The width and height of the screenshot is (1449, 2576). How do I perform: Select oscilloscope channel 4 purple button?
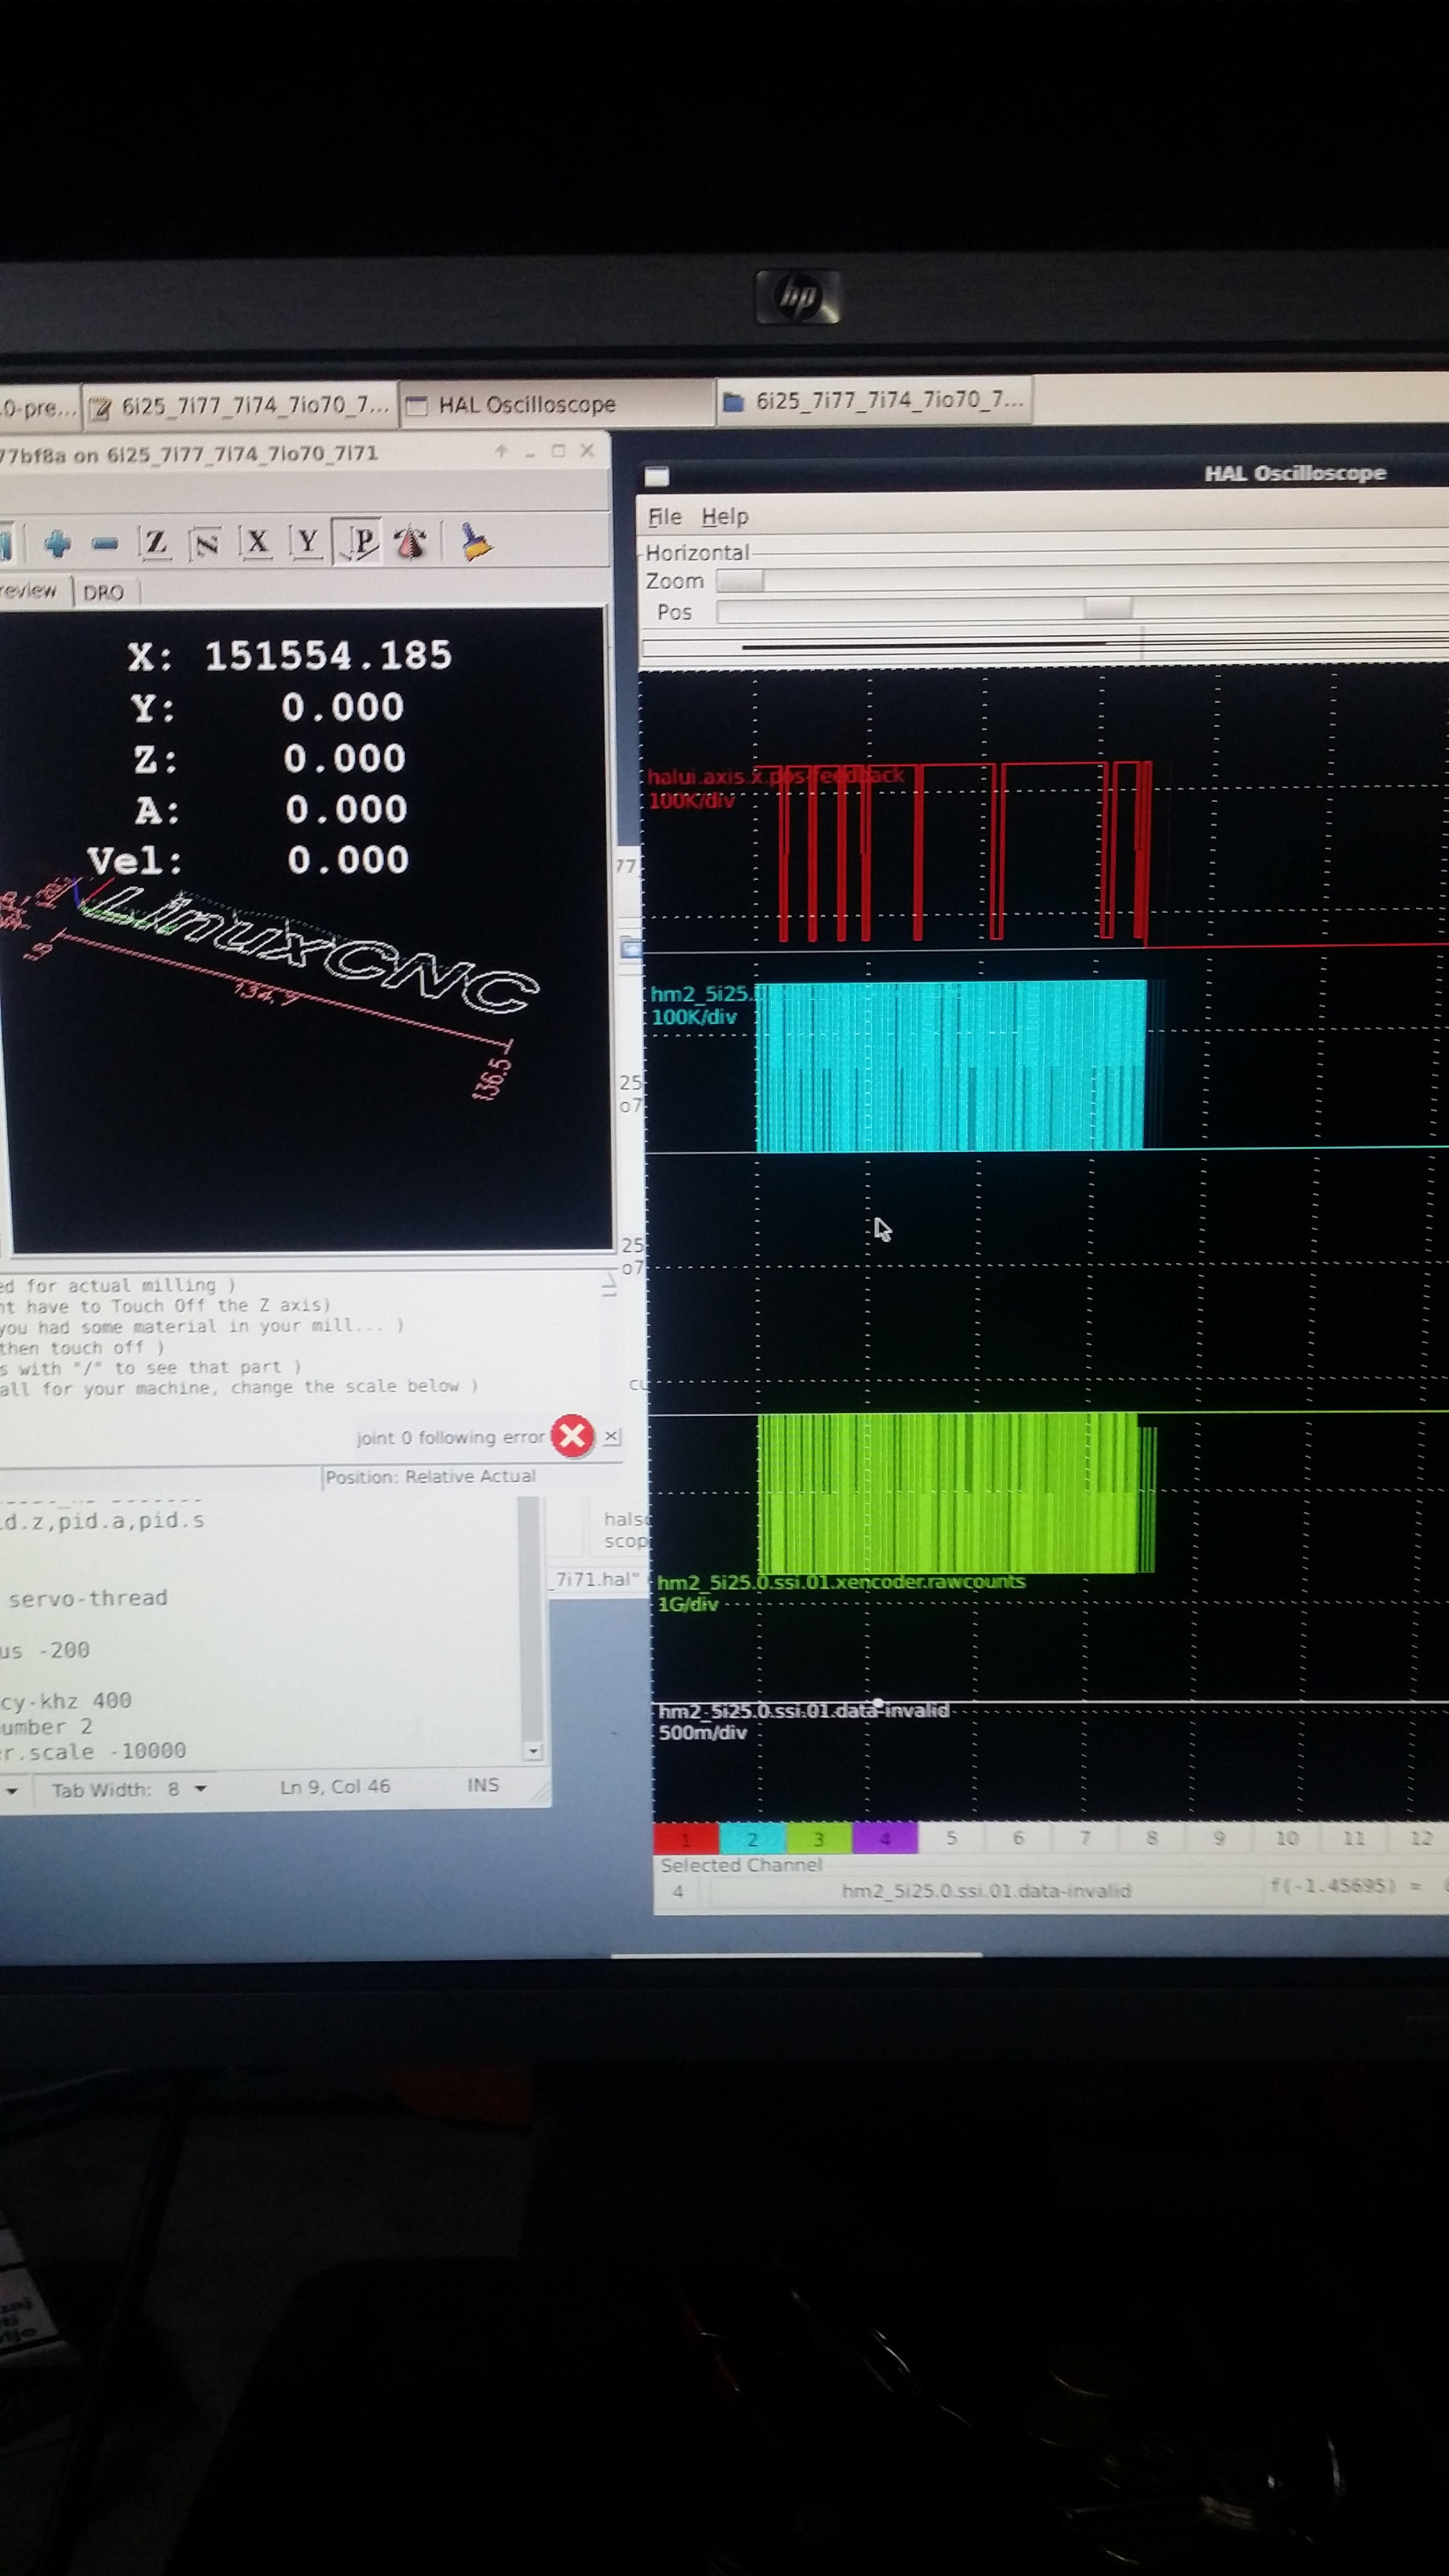(885, 1838)
